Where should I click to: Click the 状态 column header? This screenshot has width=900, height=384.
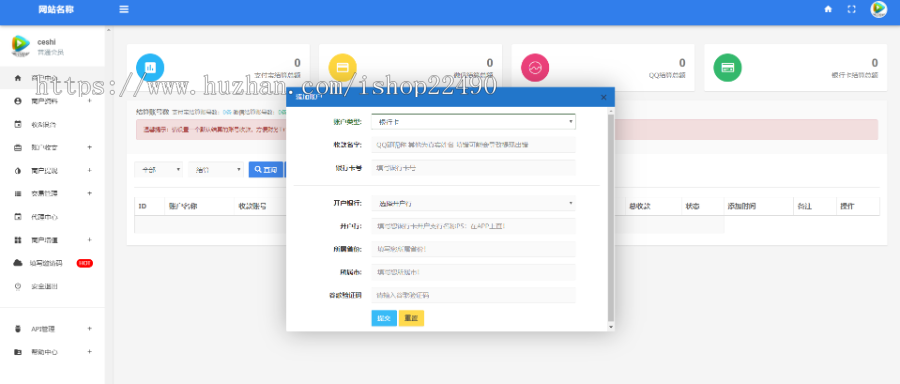(692, 206)
